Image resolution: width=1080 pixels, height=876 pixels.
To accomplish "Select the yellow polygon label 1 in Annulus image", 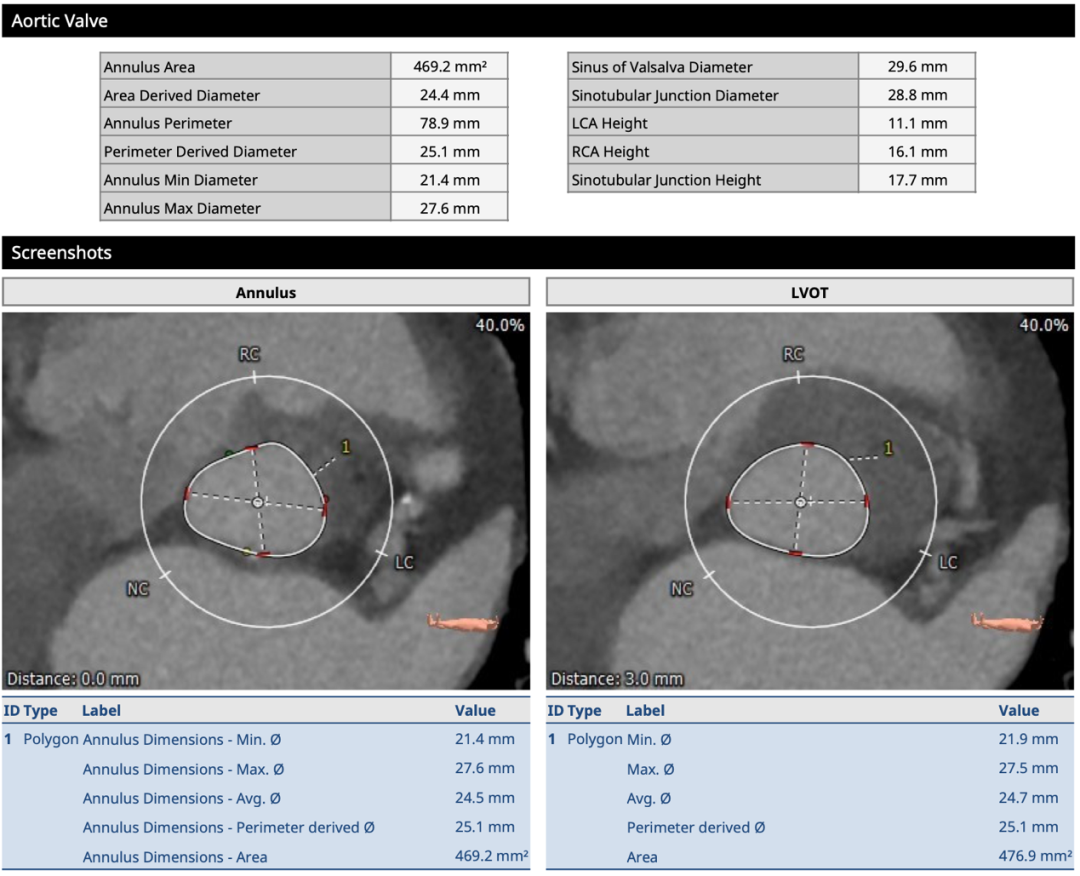I will pos(346,447).
